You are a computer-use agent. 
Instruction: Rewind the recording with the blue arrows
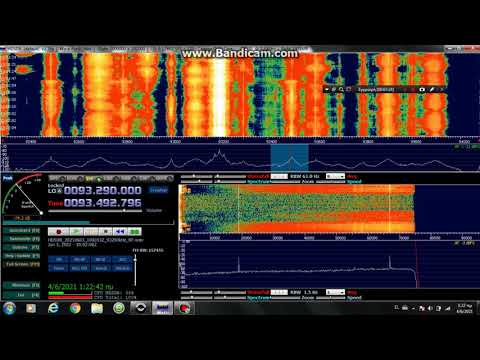(x=120, y=231)
